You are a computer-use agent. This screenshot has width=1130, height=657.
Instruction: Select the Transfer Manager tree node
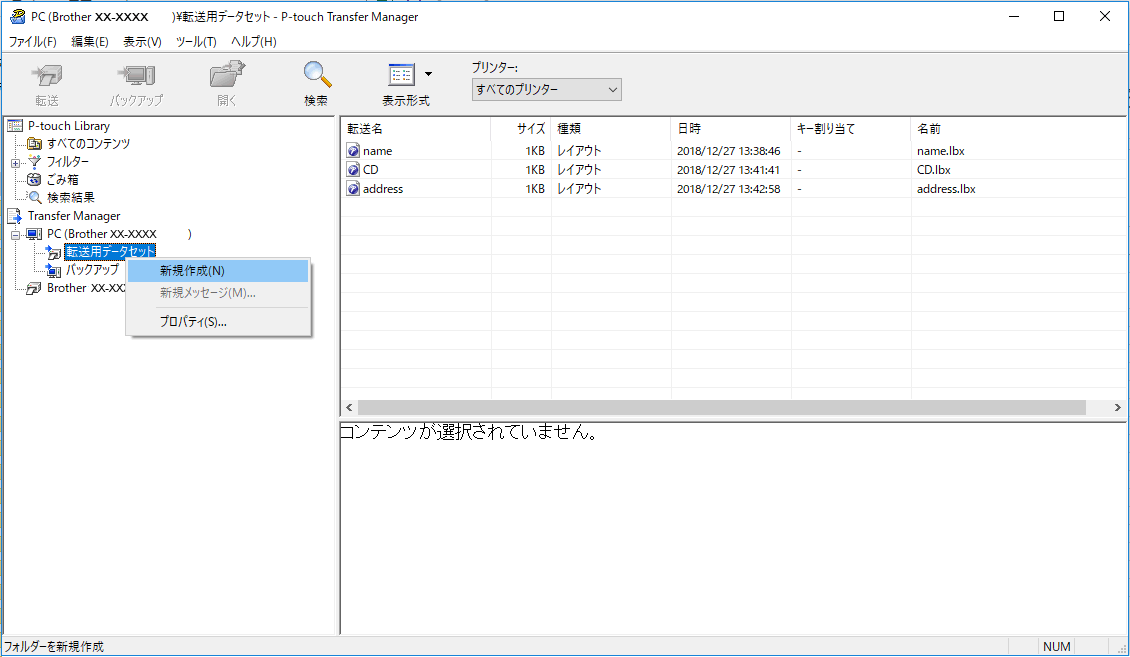coord(74,216)
